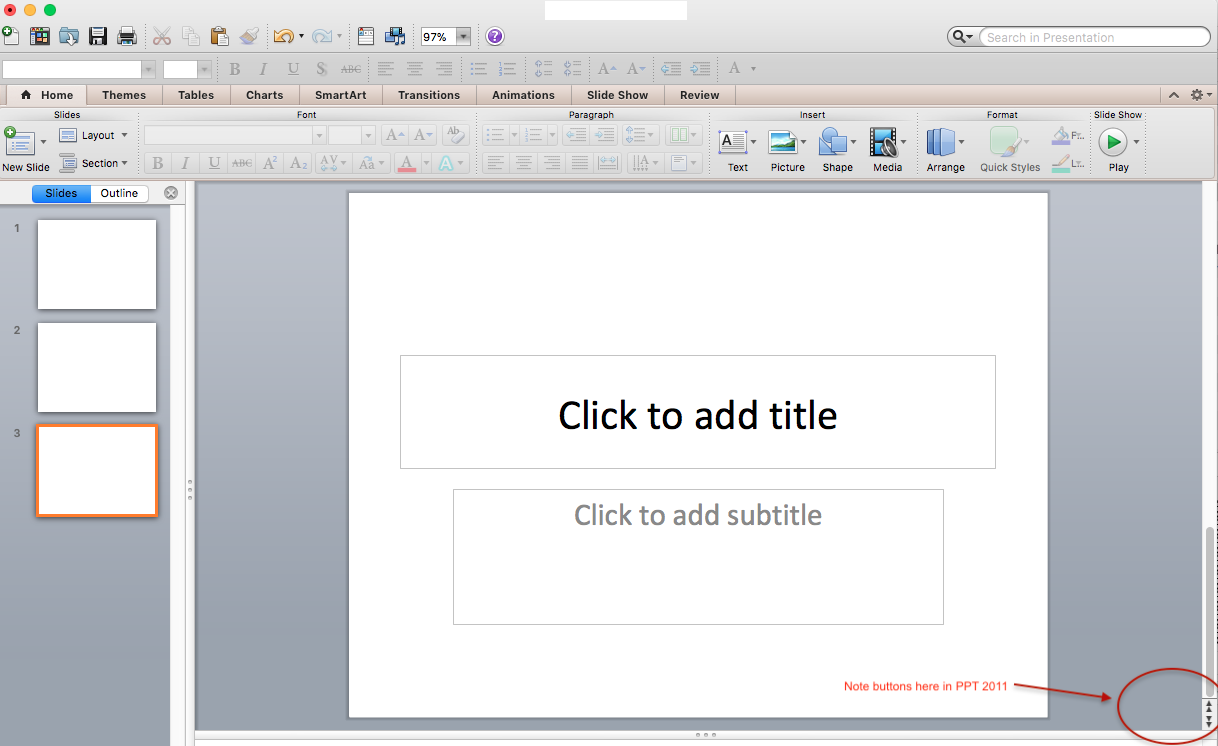Toggle Strikethrough in the ribbon Font group
Screen dimensions: 1218x746
point(242,163)
